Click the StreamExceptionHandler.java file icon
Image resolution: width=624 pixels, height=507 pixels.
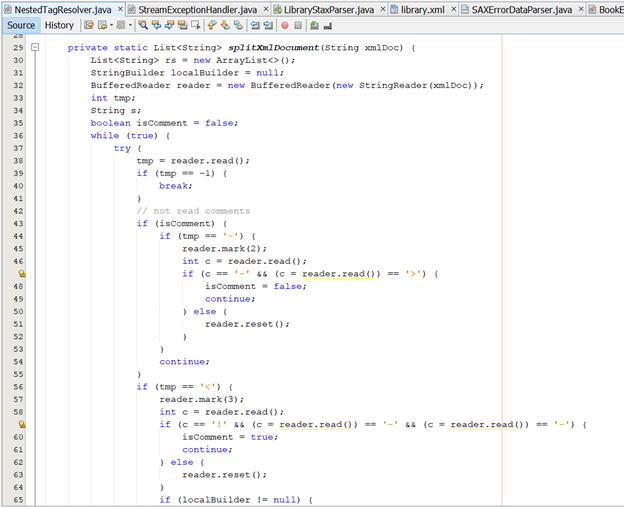point(132,10)
